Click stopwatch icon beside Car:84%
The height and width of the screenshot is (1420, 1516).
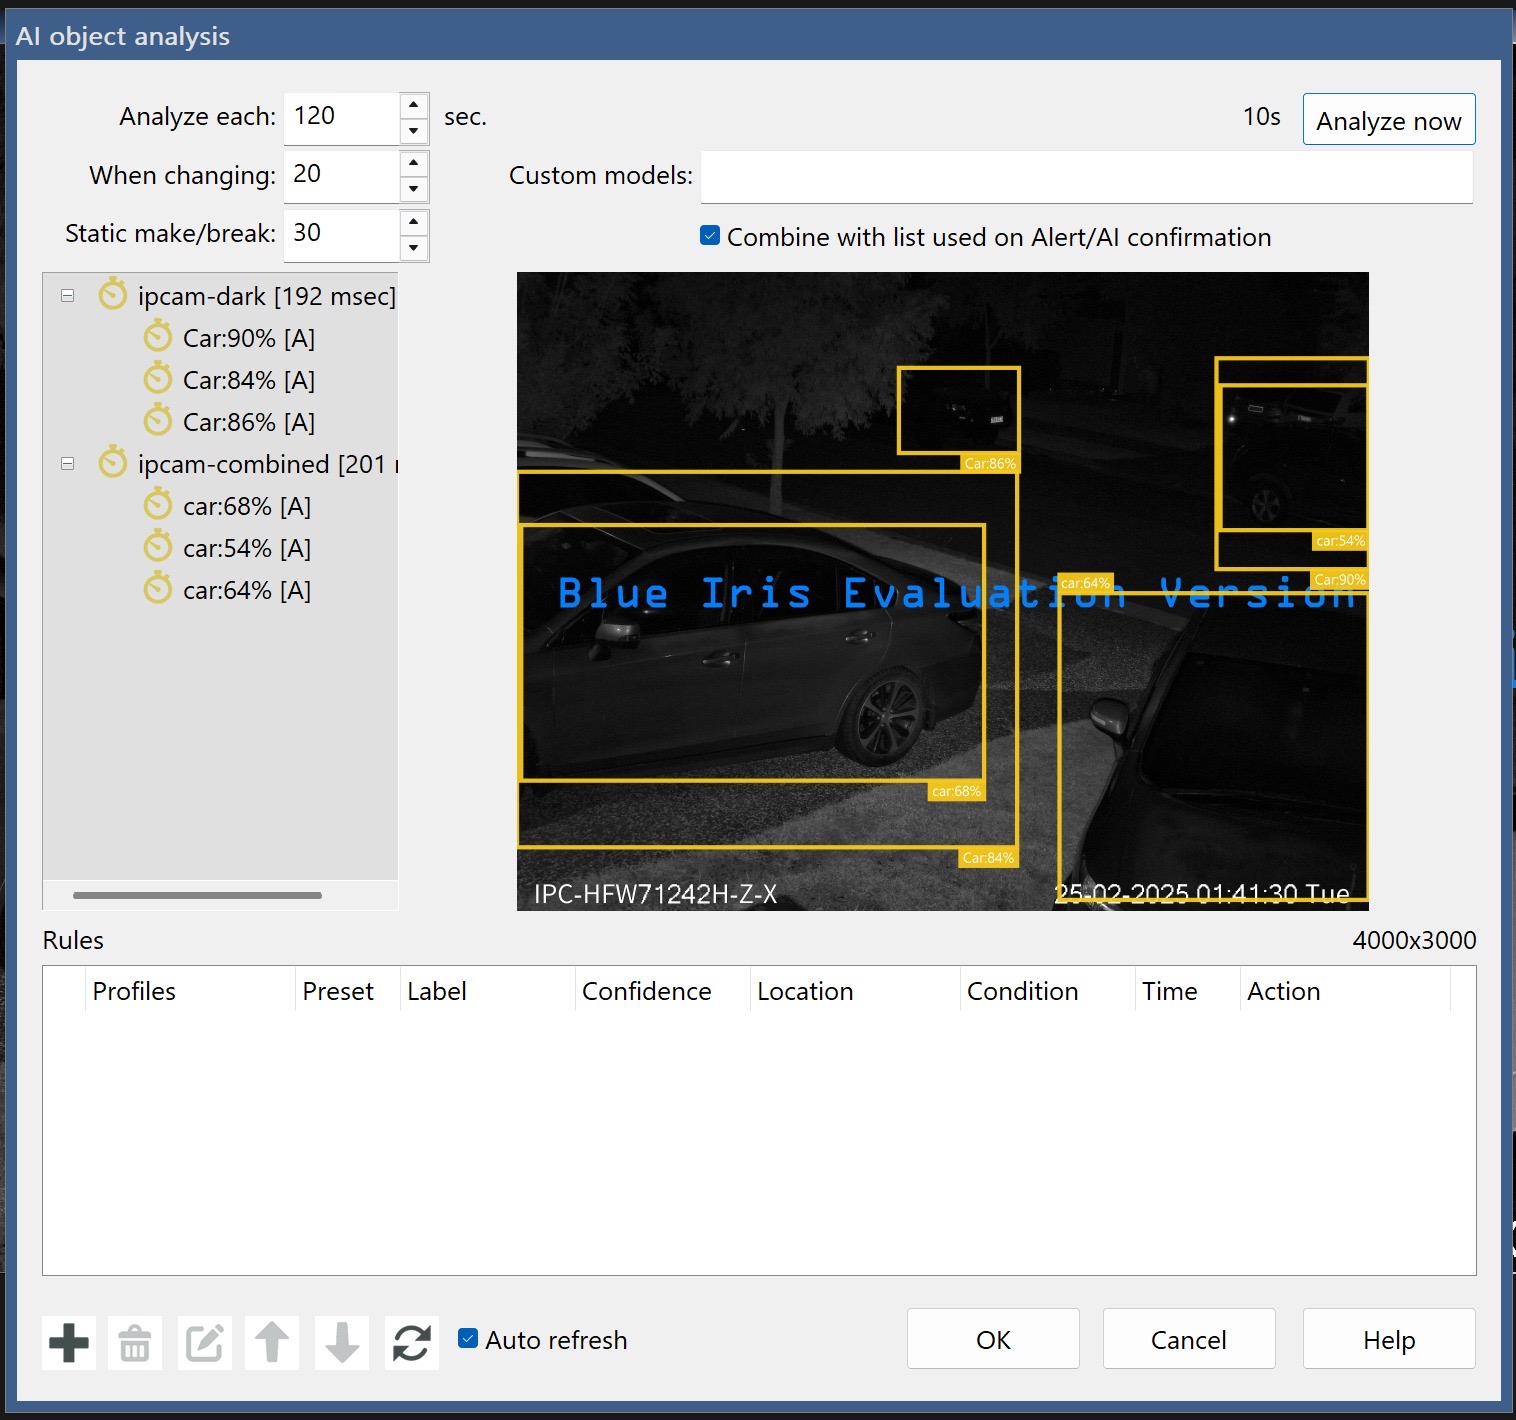(x=158, y=379)
